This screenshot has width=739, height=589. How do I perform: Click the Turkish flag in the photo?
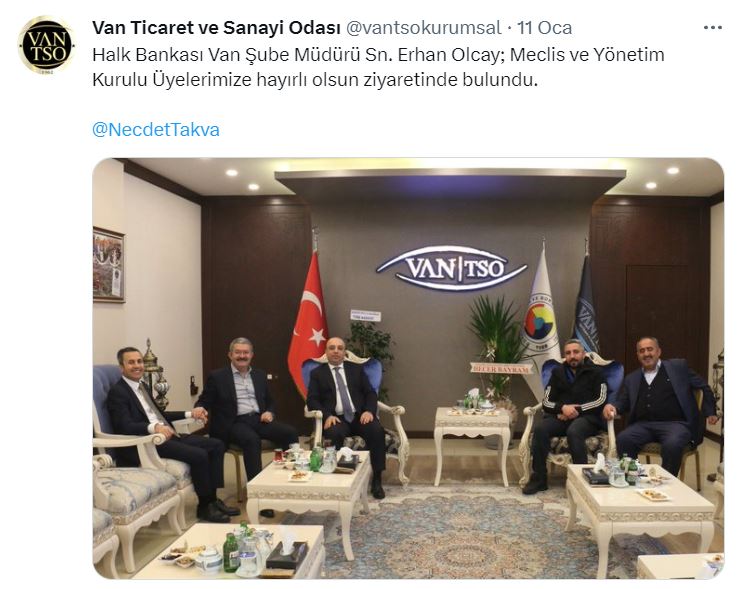(x=307, y=321)
